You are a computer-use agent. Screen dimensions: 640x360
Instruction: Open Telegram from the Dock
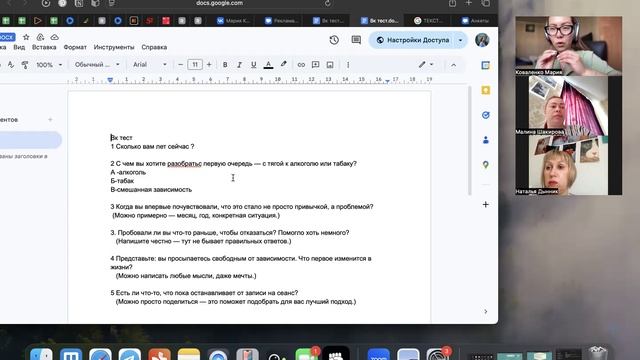pos(130,354)
